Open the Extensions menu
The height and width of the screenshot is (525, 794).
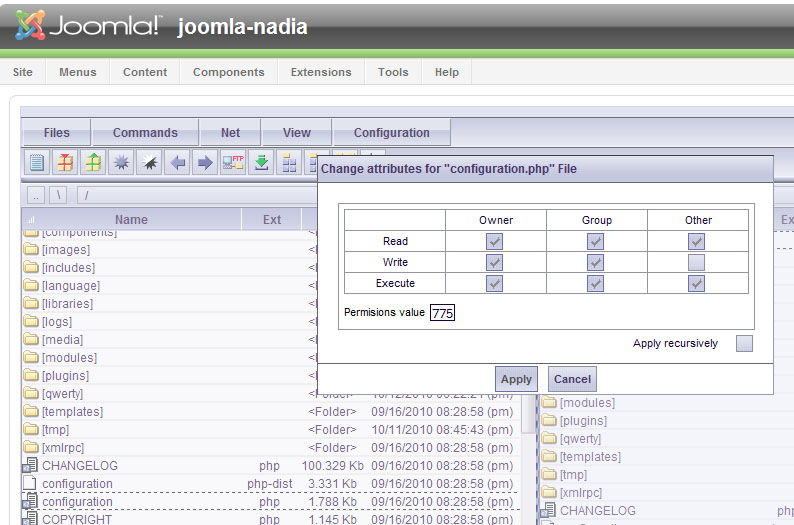click(x=321, y=72)
